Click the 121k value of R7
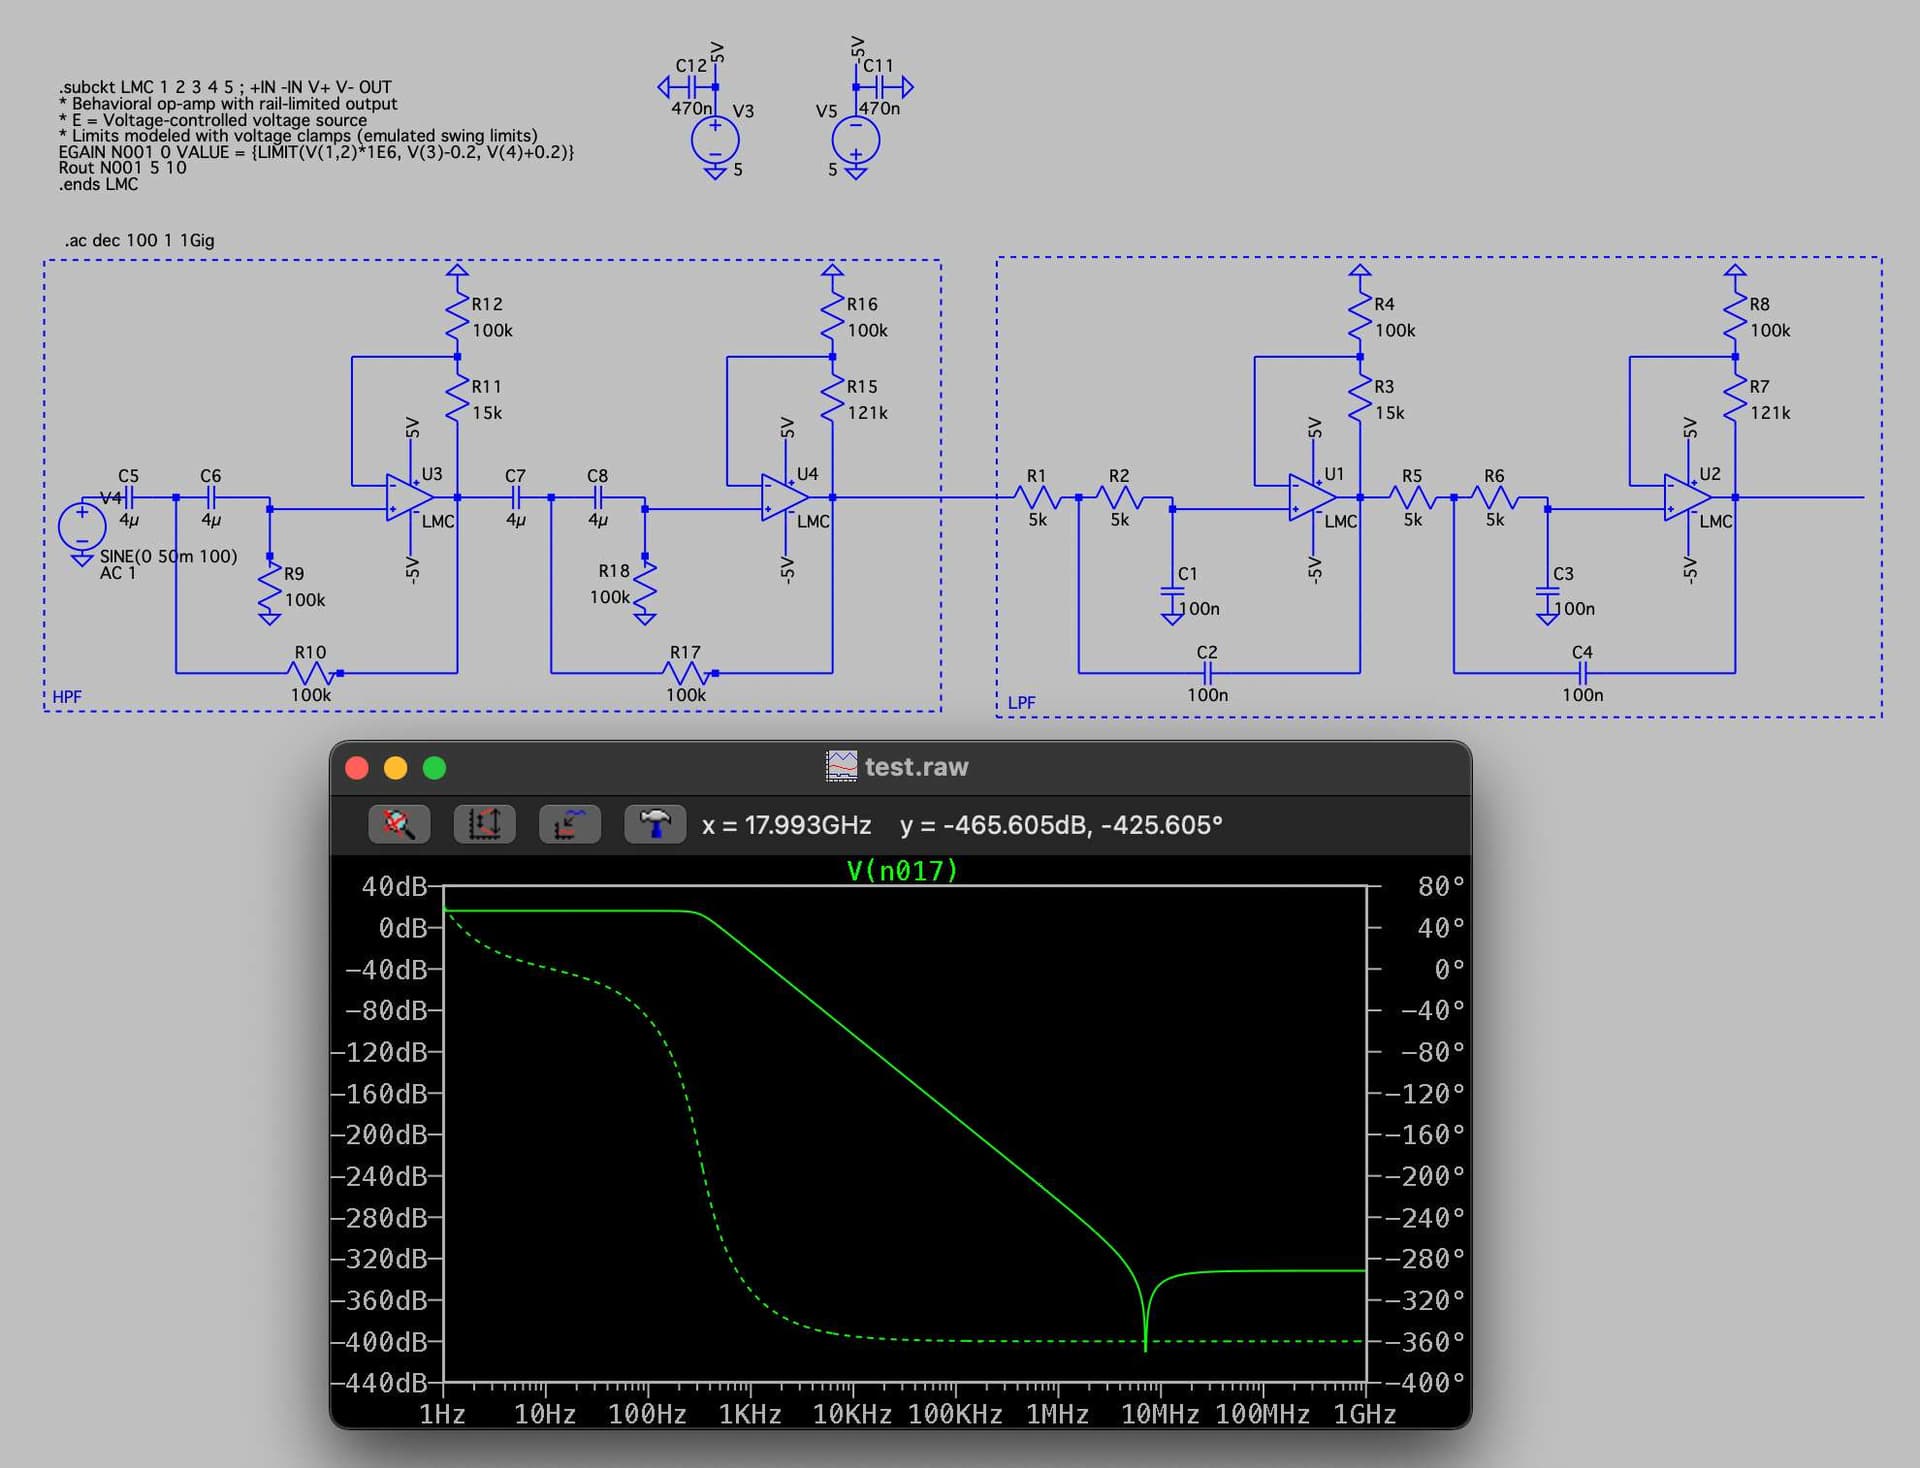 pyautogui.click(x=1771, y=413)
